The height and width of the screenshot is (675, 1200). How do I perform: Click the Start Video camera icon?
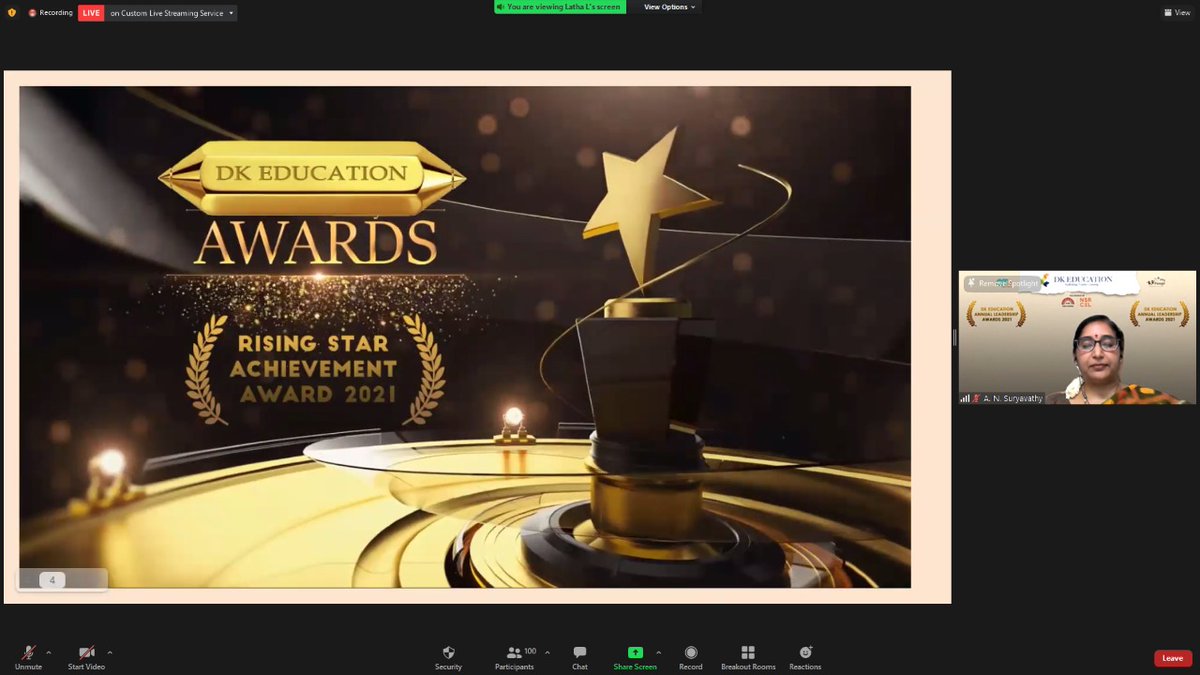tap(86, 652)
